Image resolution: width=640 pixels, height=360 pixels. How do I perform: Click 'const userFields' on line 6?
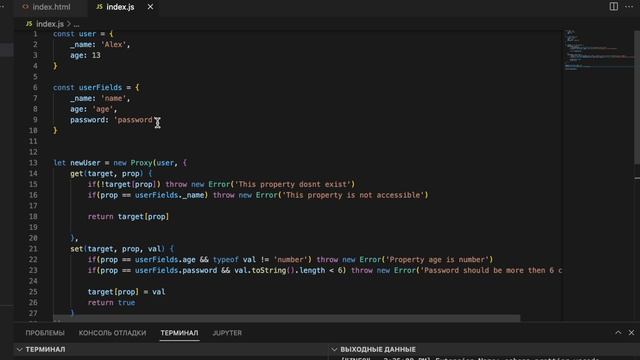(87, 87)
